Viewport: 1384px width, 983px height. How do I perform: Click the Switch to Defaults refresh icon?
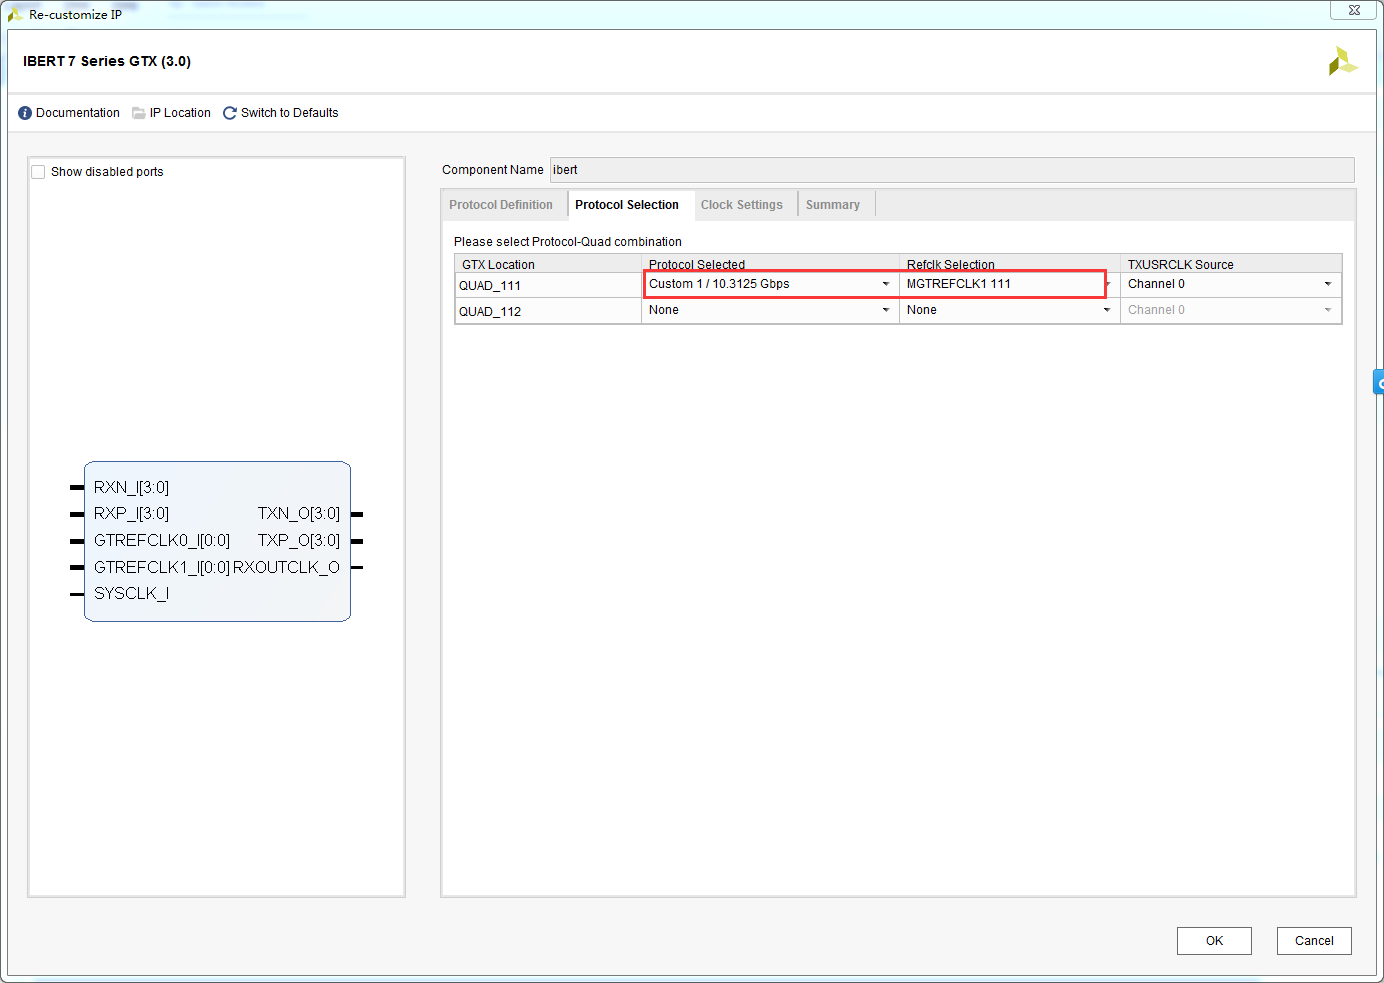(x=230, y=113)
